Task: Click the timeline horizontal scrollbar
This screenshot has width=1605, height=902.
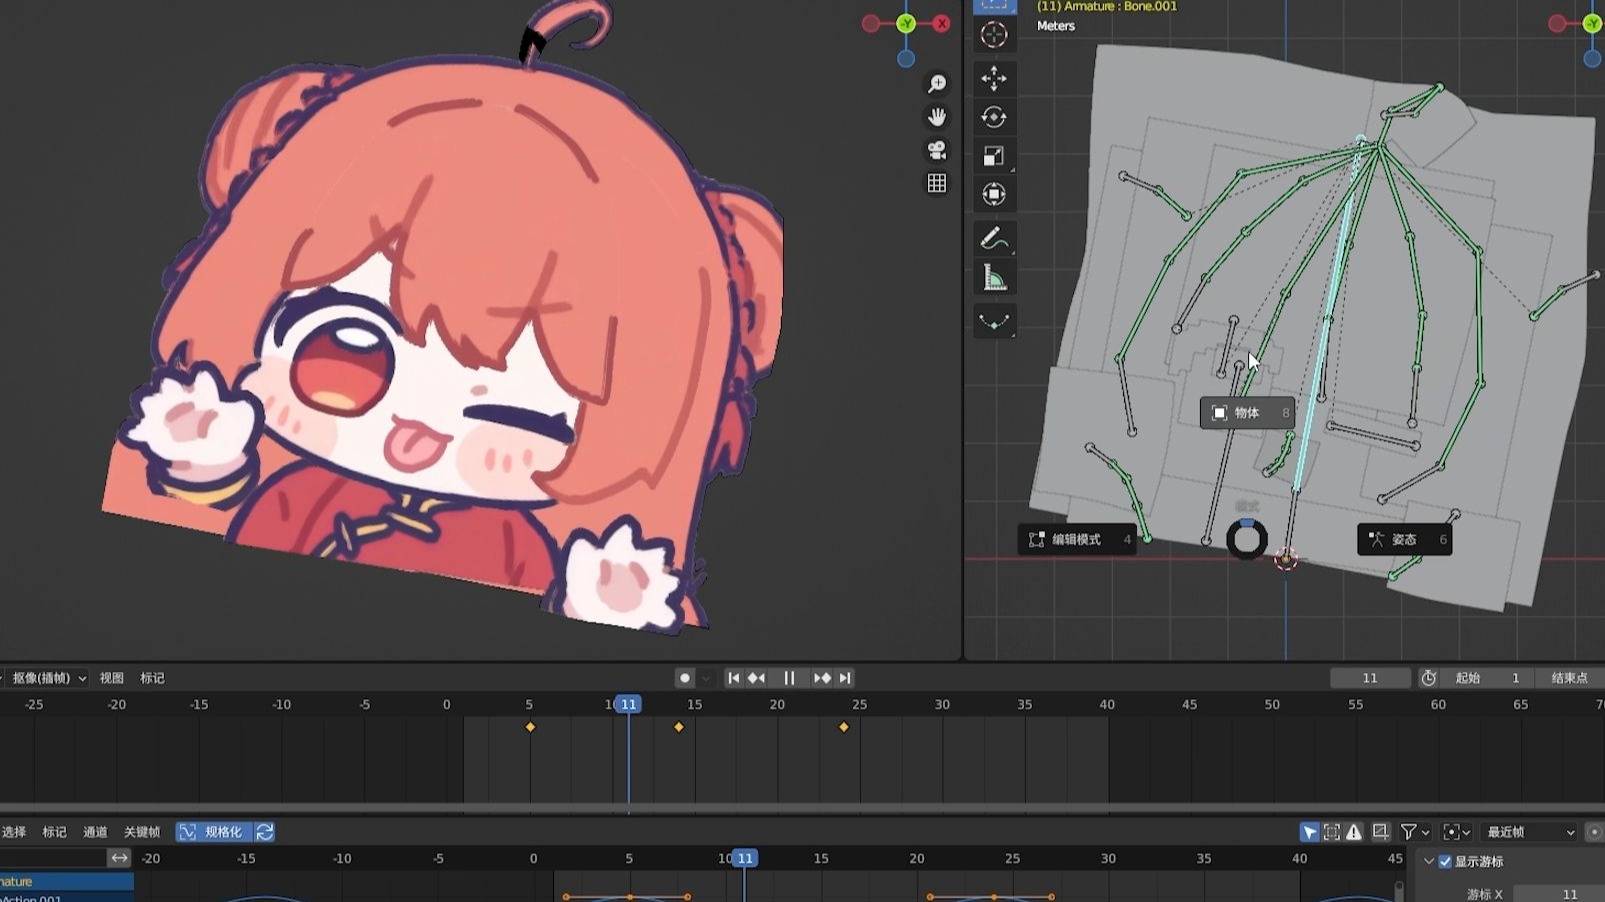Action: coord(802,807)
